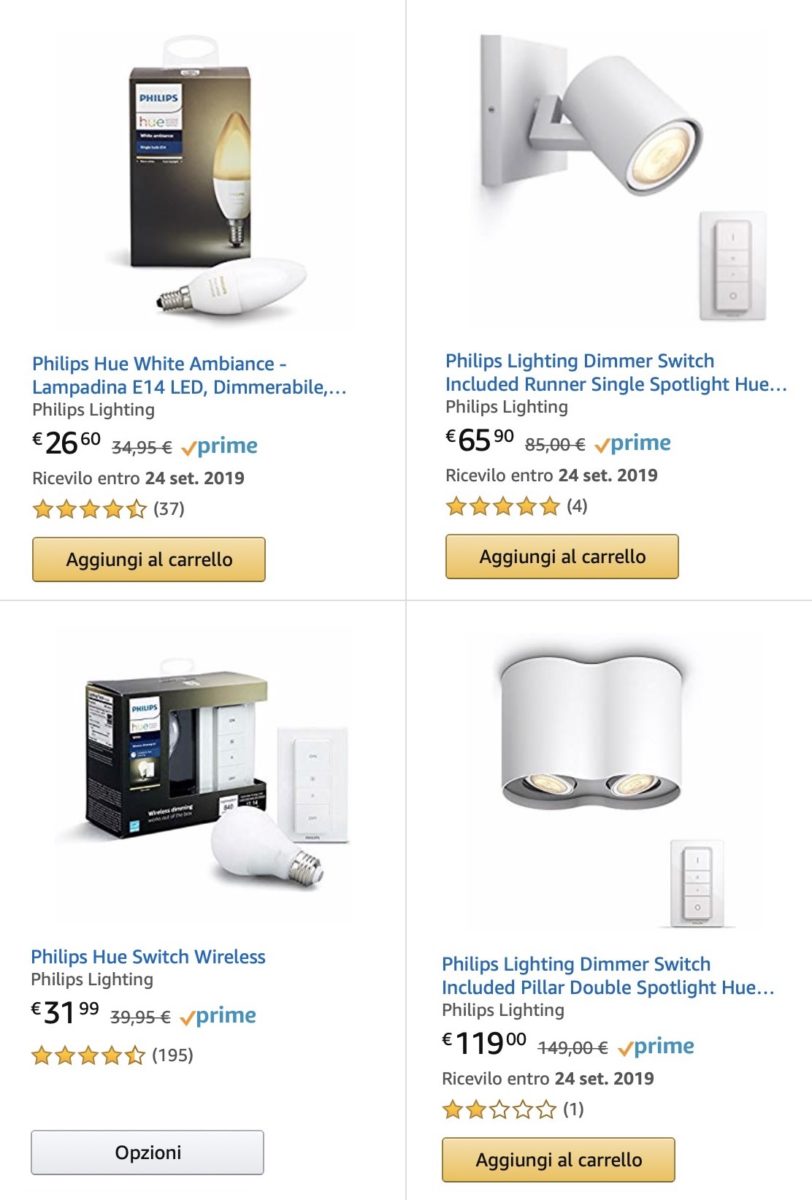Click Aggiungi al carrello for the Hue E14 bulb
The height and width of the screenshot is (1200, 812).
click(150, 557)
